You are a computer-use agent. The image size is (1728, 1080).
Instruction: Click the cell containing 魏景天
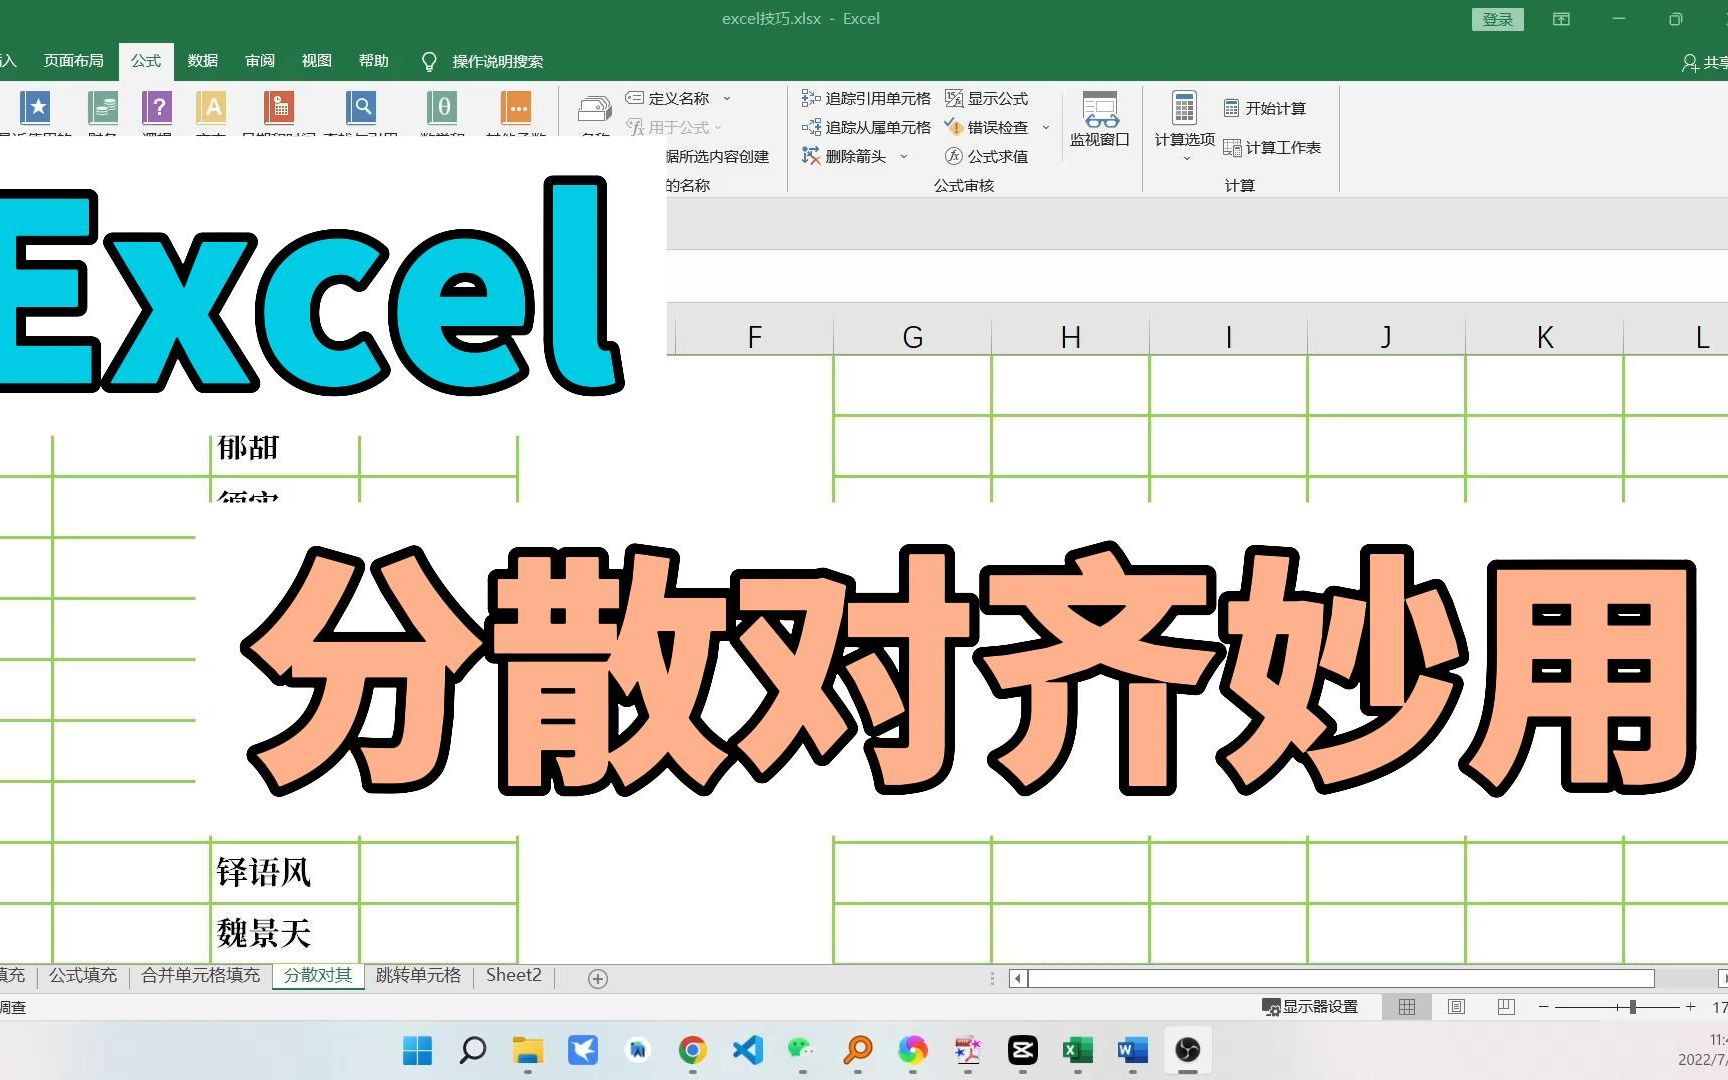pyautogui.click(x=285, y=933)
